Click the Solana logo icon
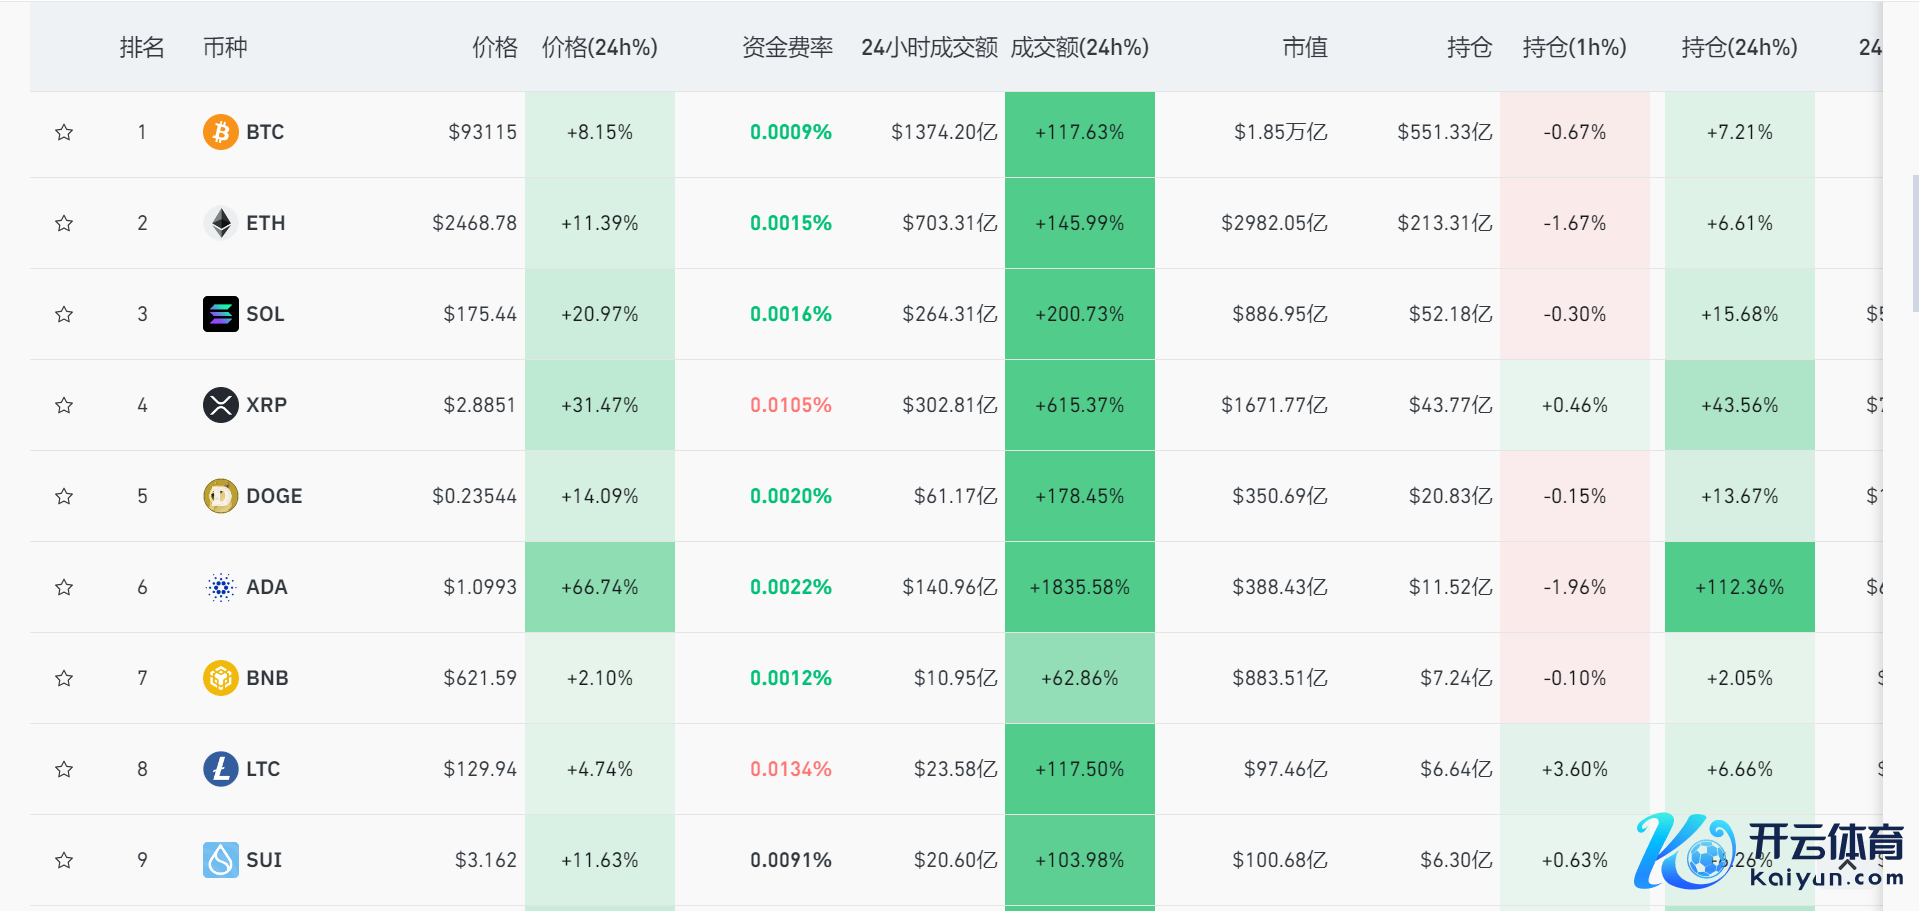Viewport: 1919px width, 911px height. 220,314
